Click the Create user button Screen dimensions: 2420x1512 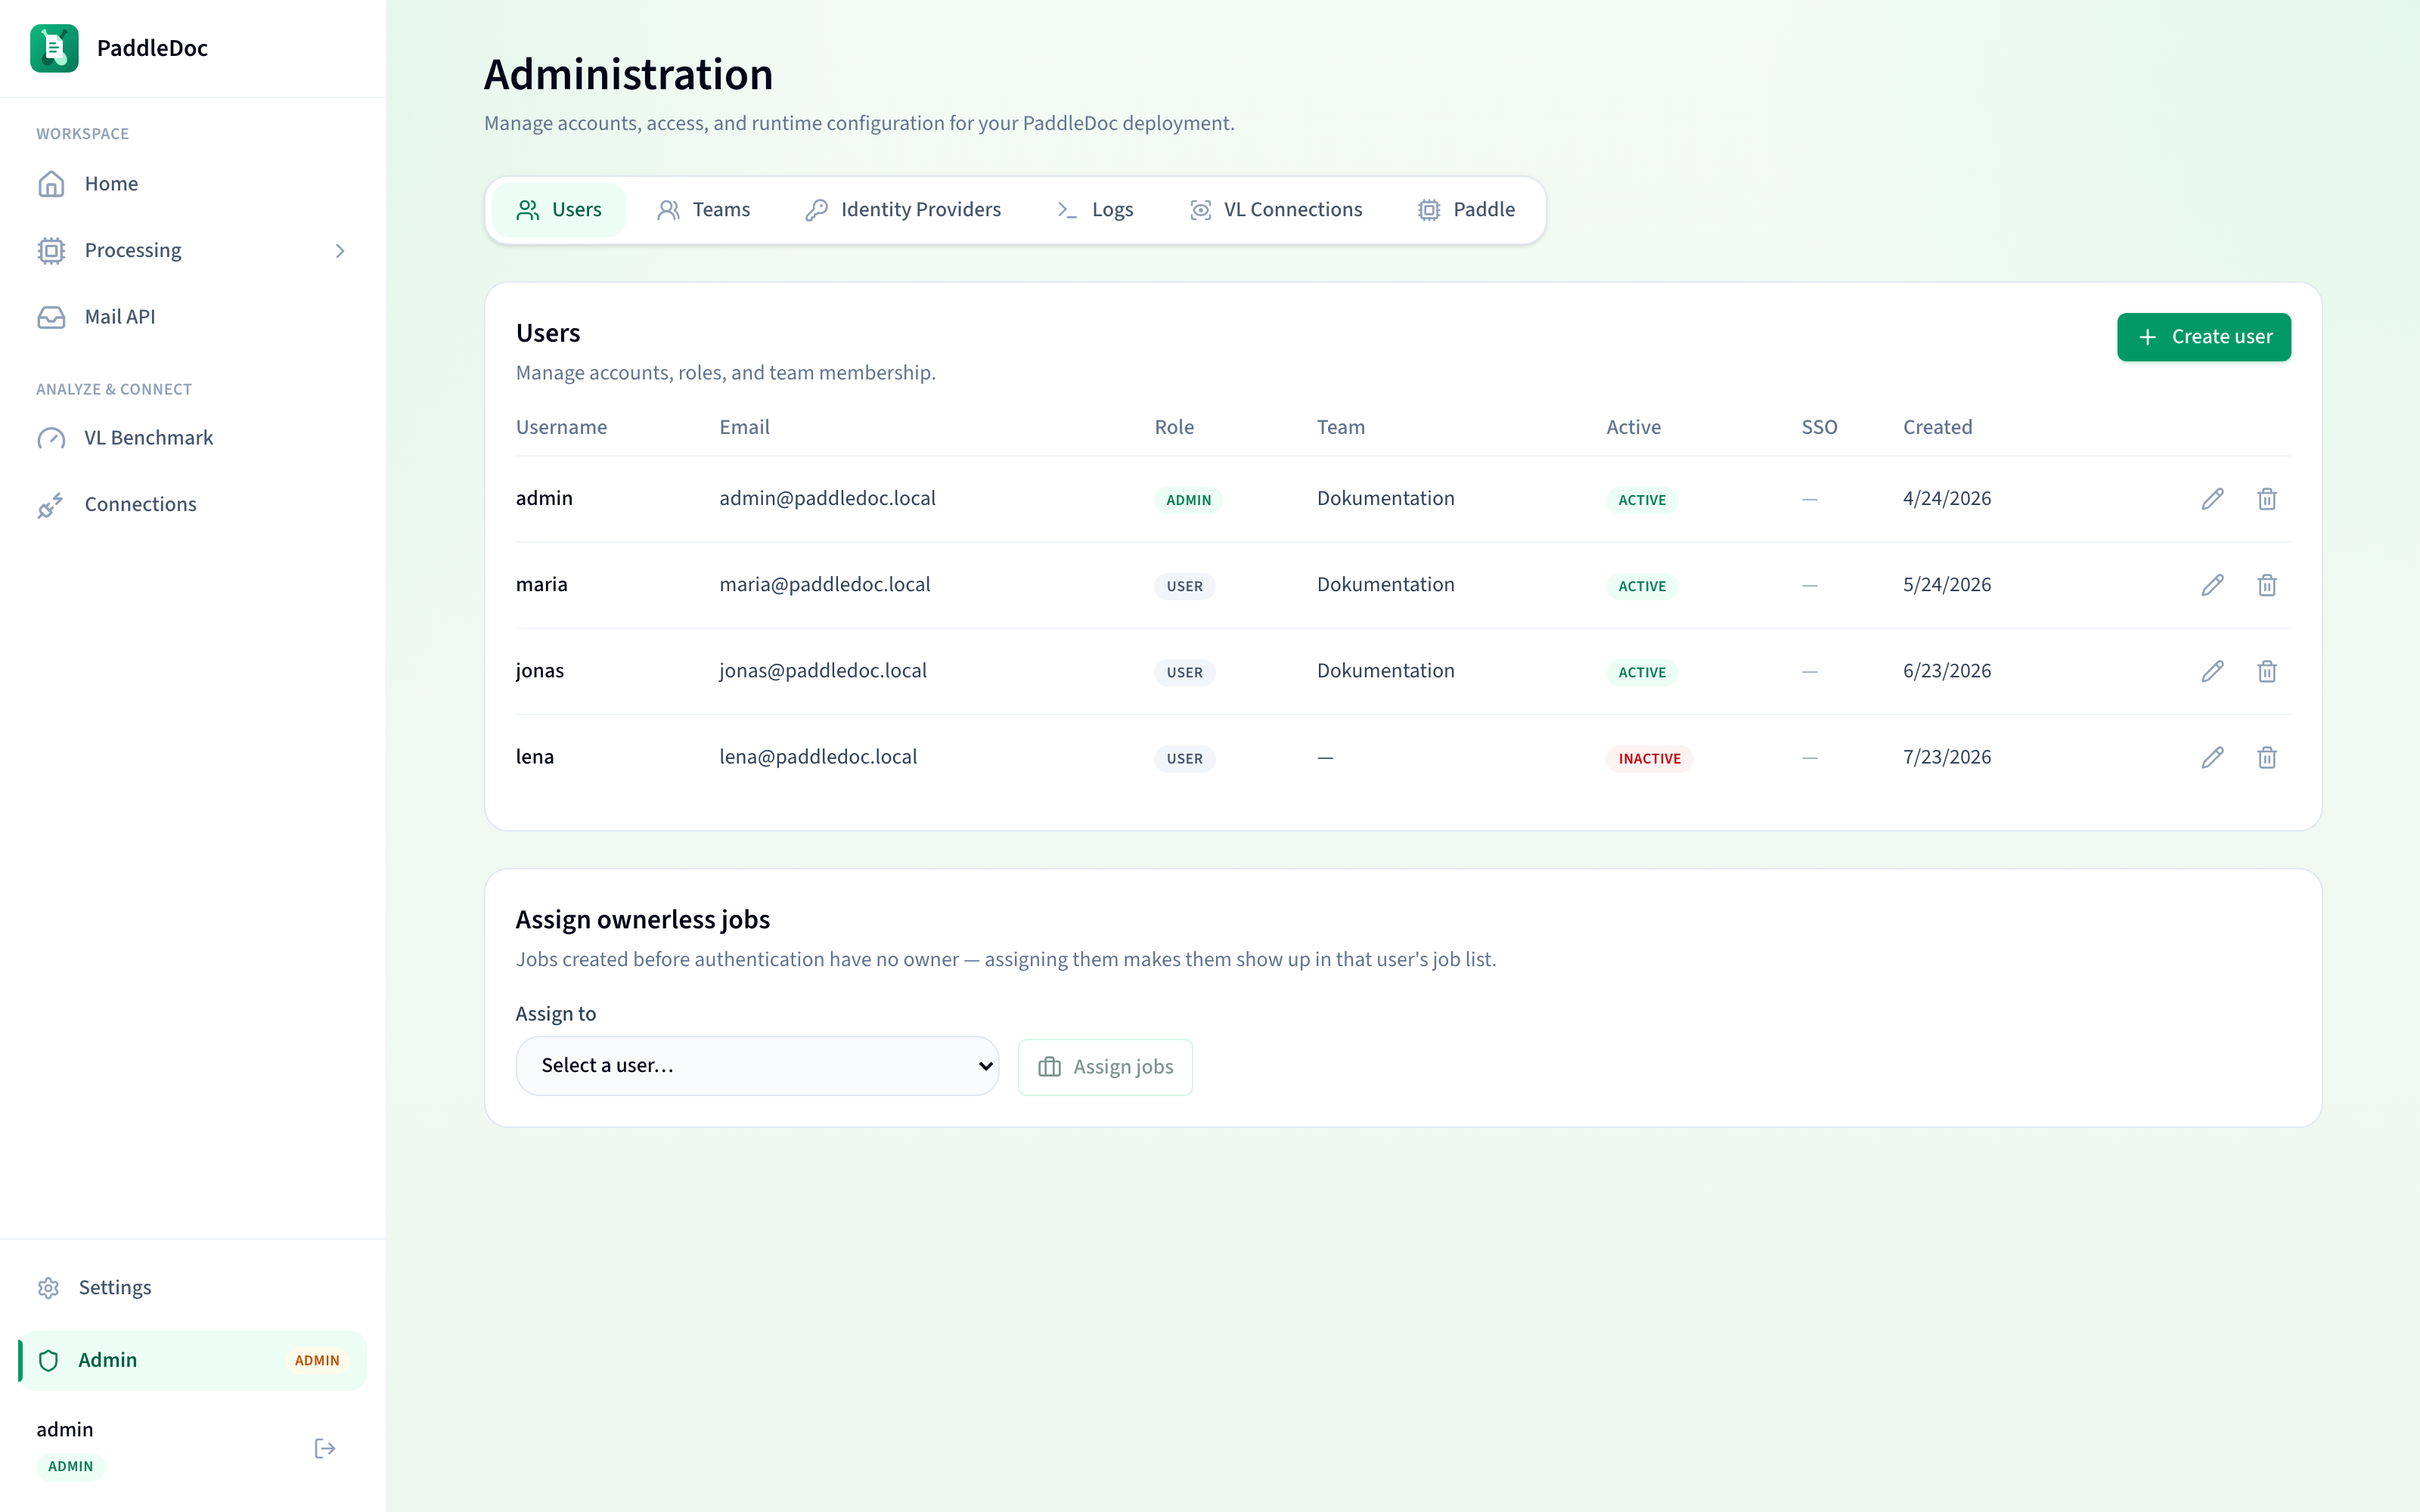point(2203,337)
